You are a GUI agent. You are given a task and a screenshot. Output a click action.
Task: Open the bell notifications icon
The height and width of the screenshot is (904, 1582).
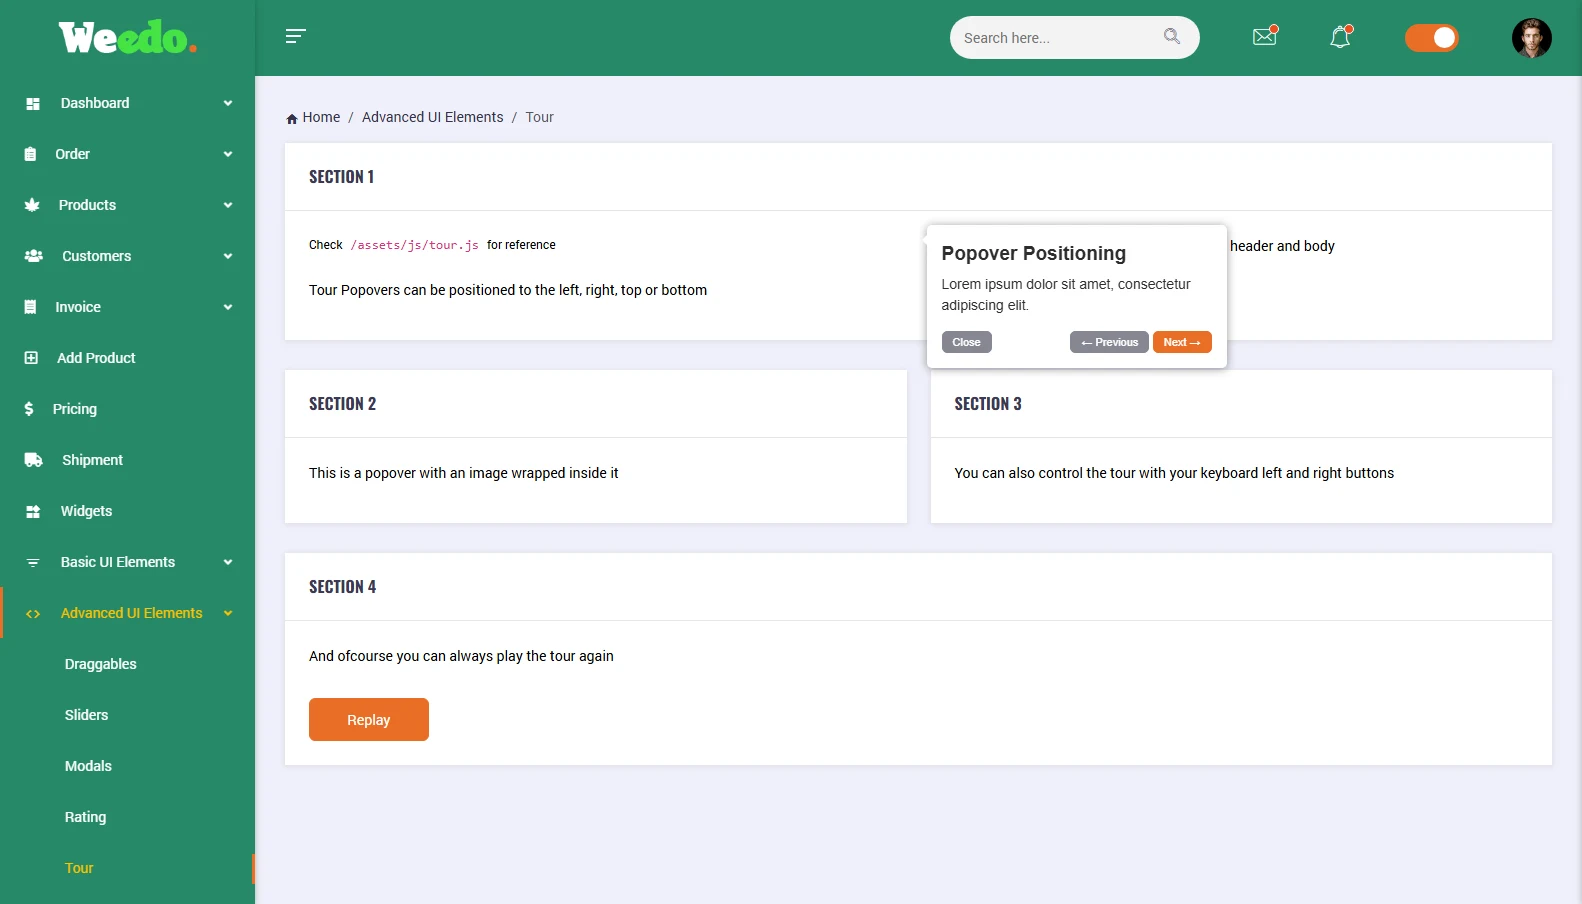(1340, 37)
